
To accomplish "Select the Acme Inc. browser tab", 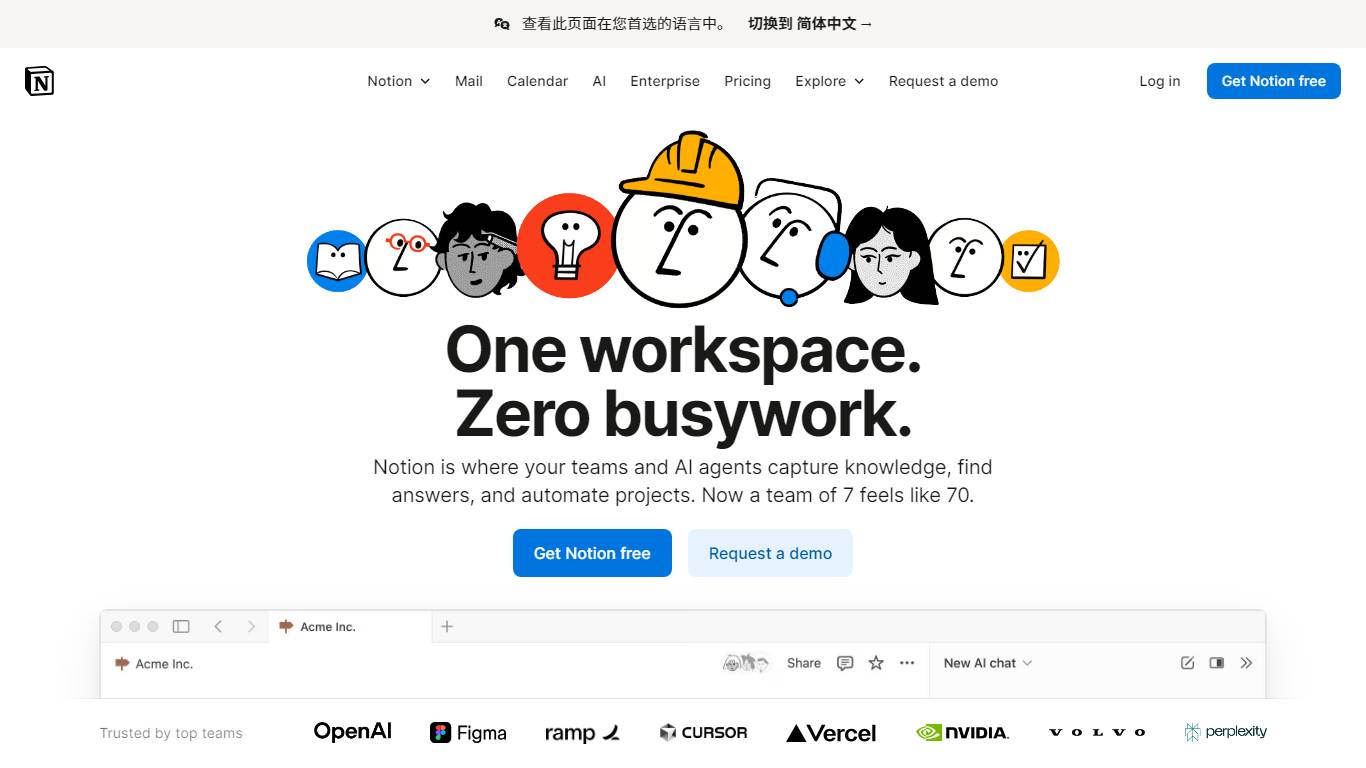I will 350,626.
